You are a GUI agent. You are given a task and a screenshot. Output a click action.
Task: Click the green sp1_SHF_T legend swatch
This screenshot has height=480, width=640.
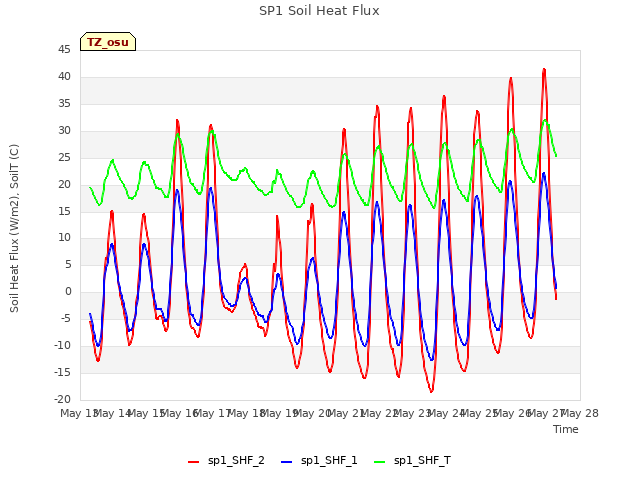pyautogui.click(x=380, y=462)
